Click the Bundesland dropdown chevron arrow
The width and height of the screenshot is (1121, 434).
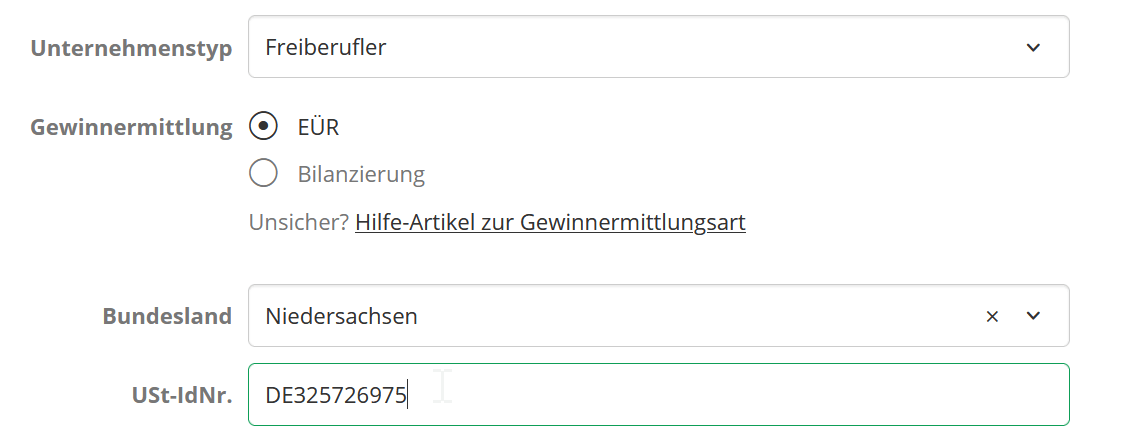[1033, 316]
